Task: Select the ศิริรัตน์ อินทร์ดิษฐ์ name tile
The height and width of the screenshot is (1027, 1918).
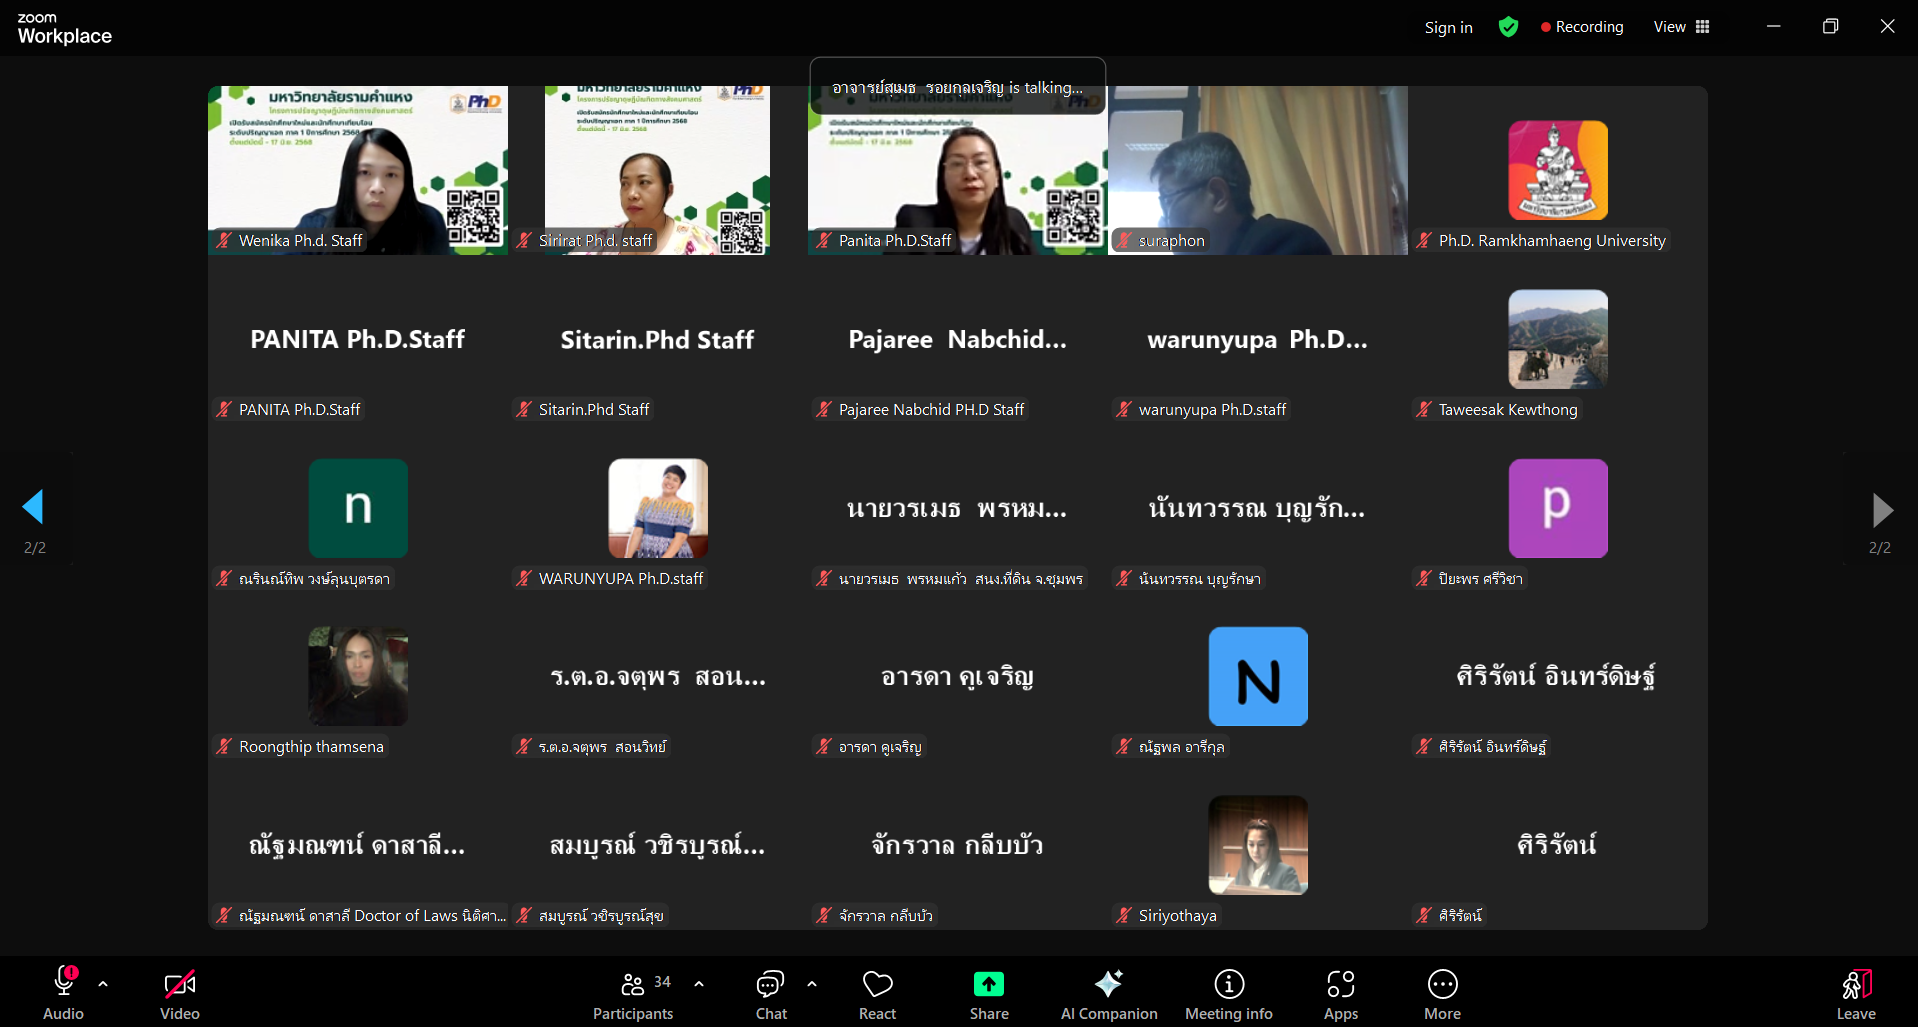Action: tap(1557, 676)
